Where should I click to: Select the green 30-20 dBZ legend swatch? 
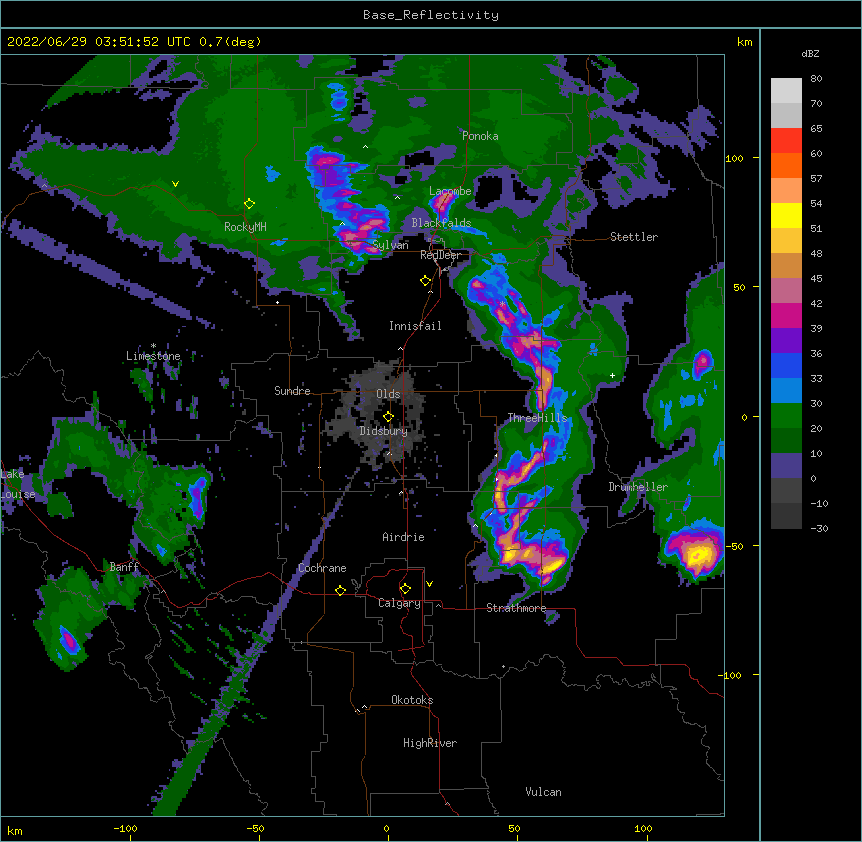(x=786, y=416)
